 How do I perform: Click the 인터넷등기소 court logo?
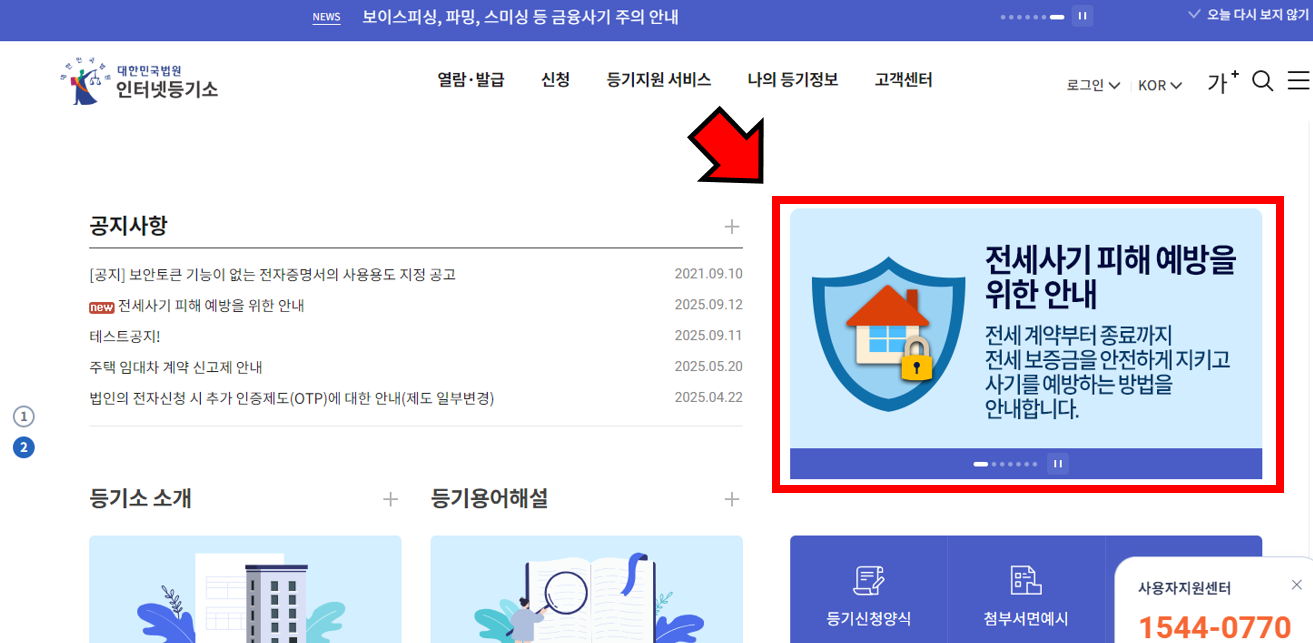pos(138,82)
